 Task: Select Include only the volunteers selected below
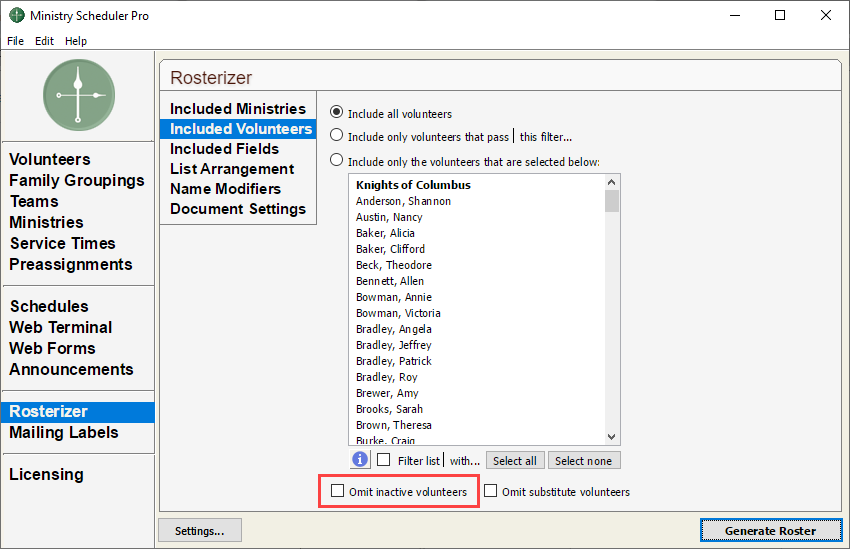[337, 160]
